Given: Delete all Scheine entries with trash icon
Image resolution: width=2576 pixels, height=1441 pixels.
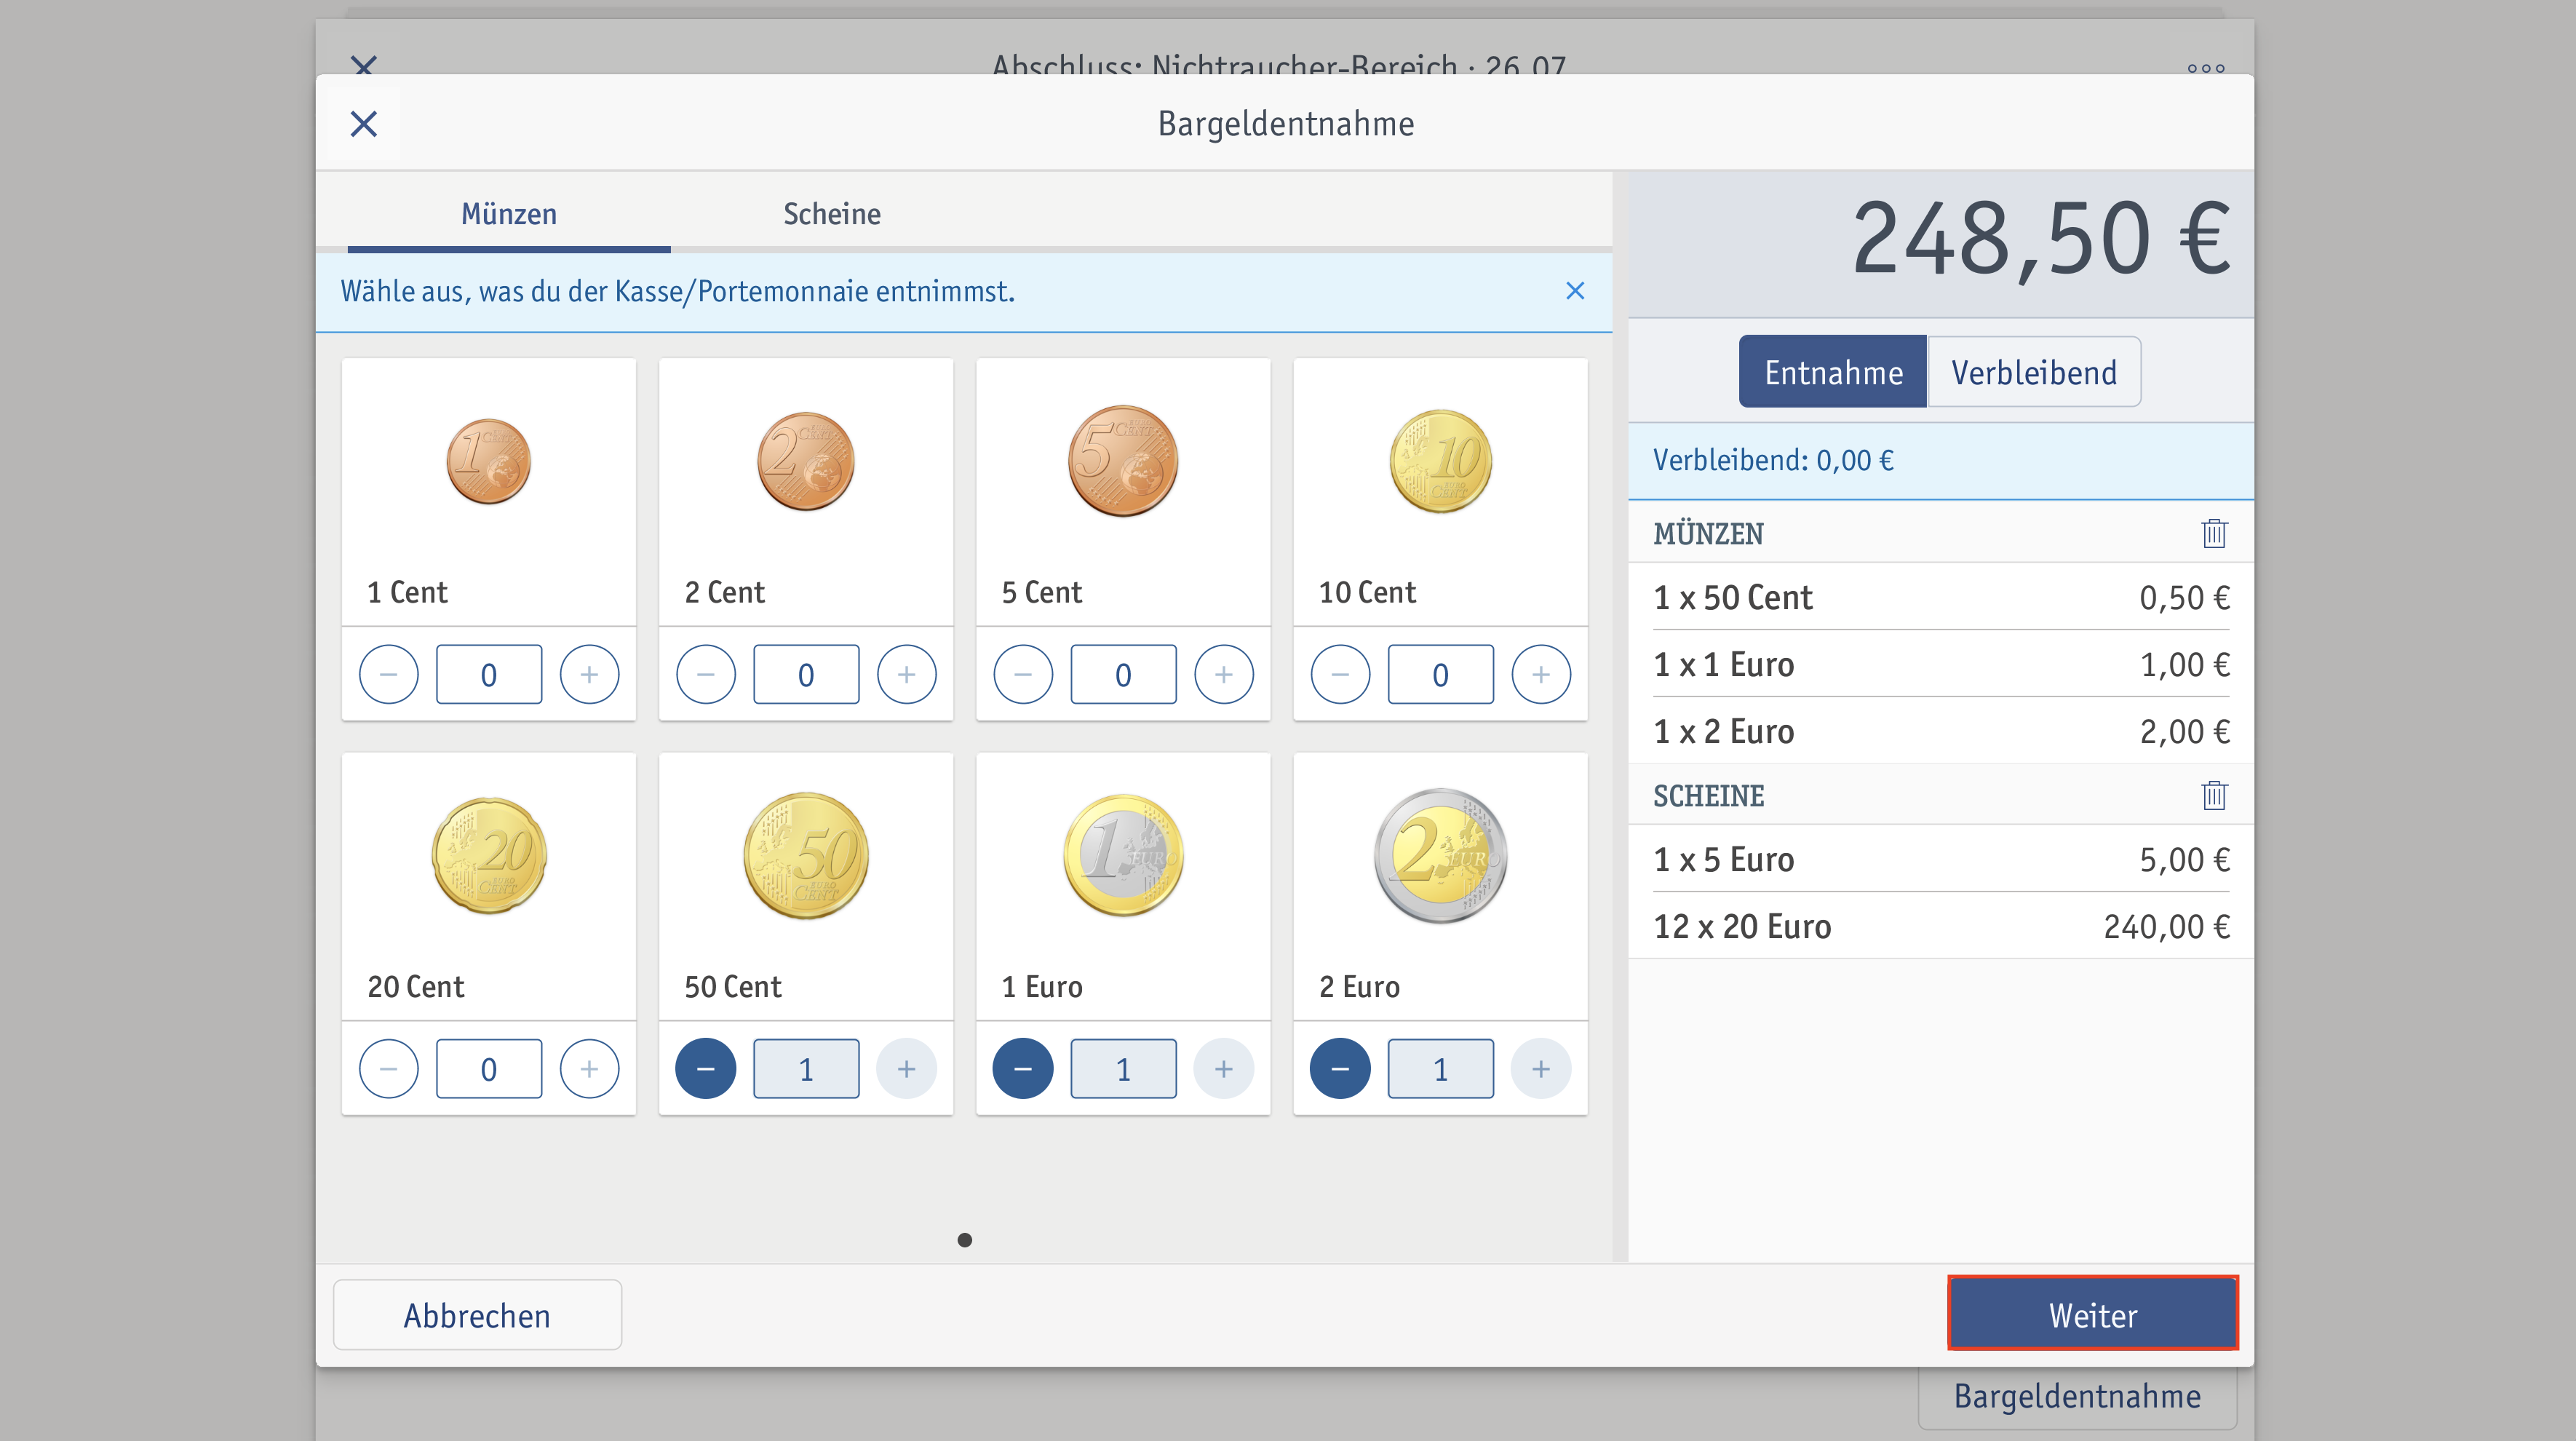Looking at the screenshot, I should click(x=2214, y=795).
